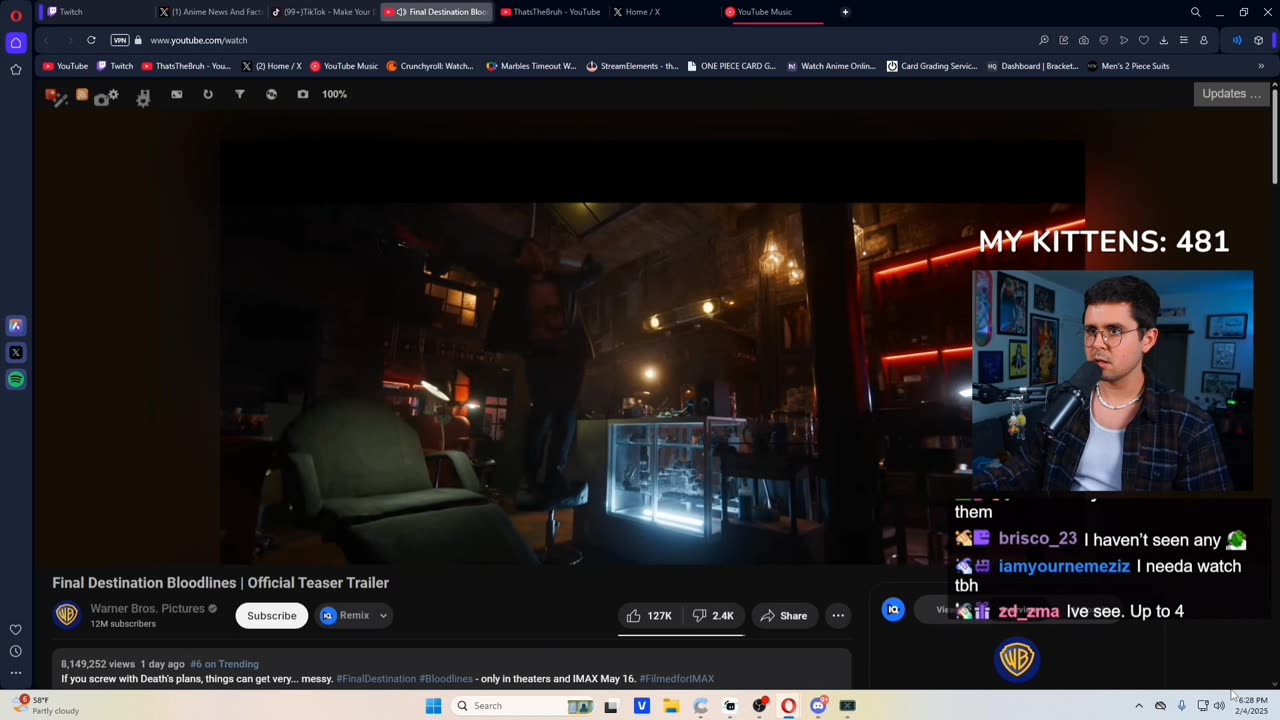Open the ad blocker shield icon
The height and width of the screenshot is (720, 1280).
click(1104, 40)
